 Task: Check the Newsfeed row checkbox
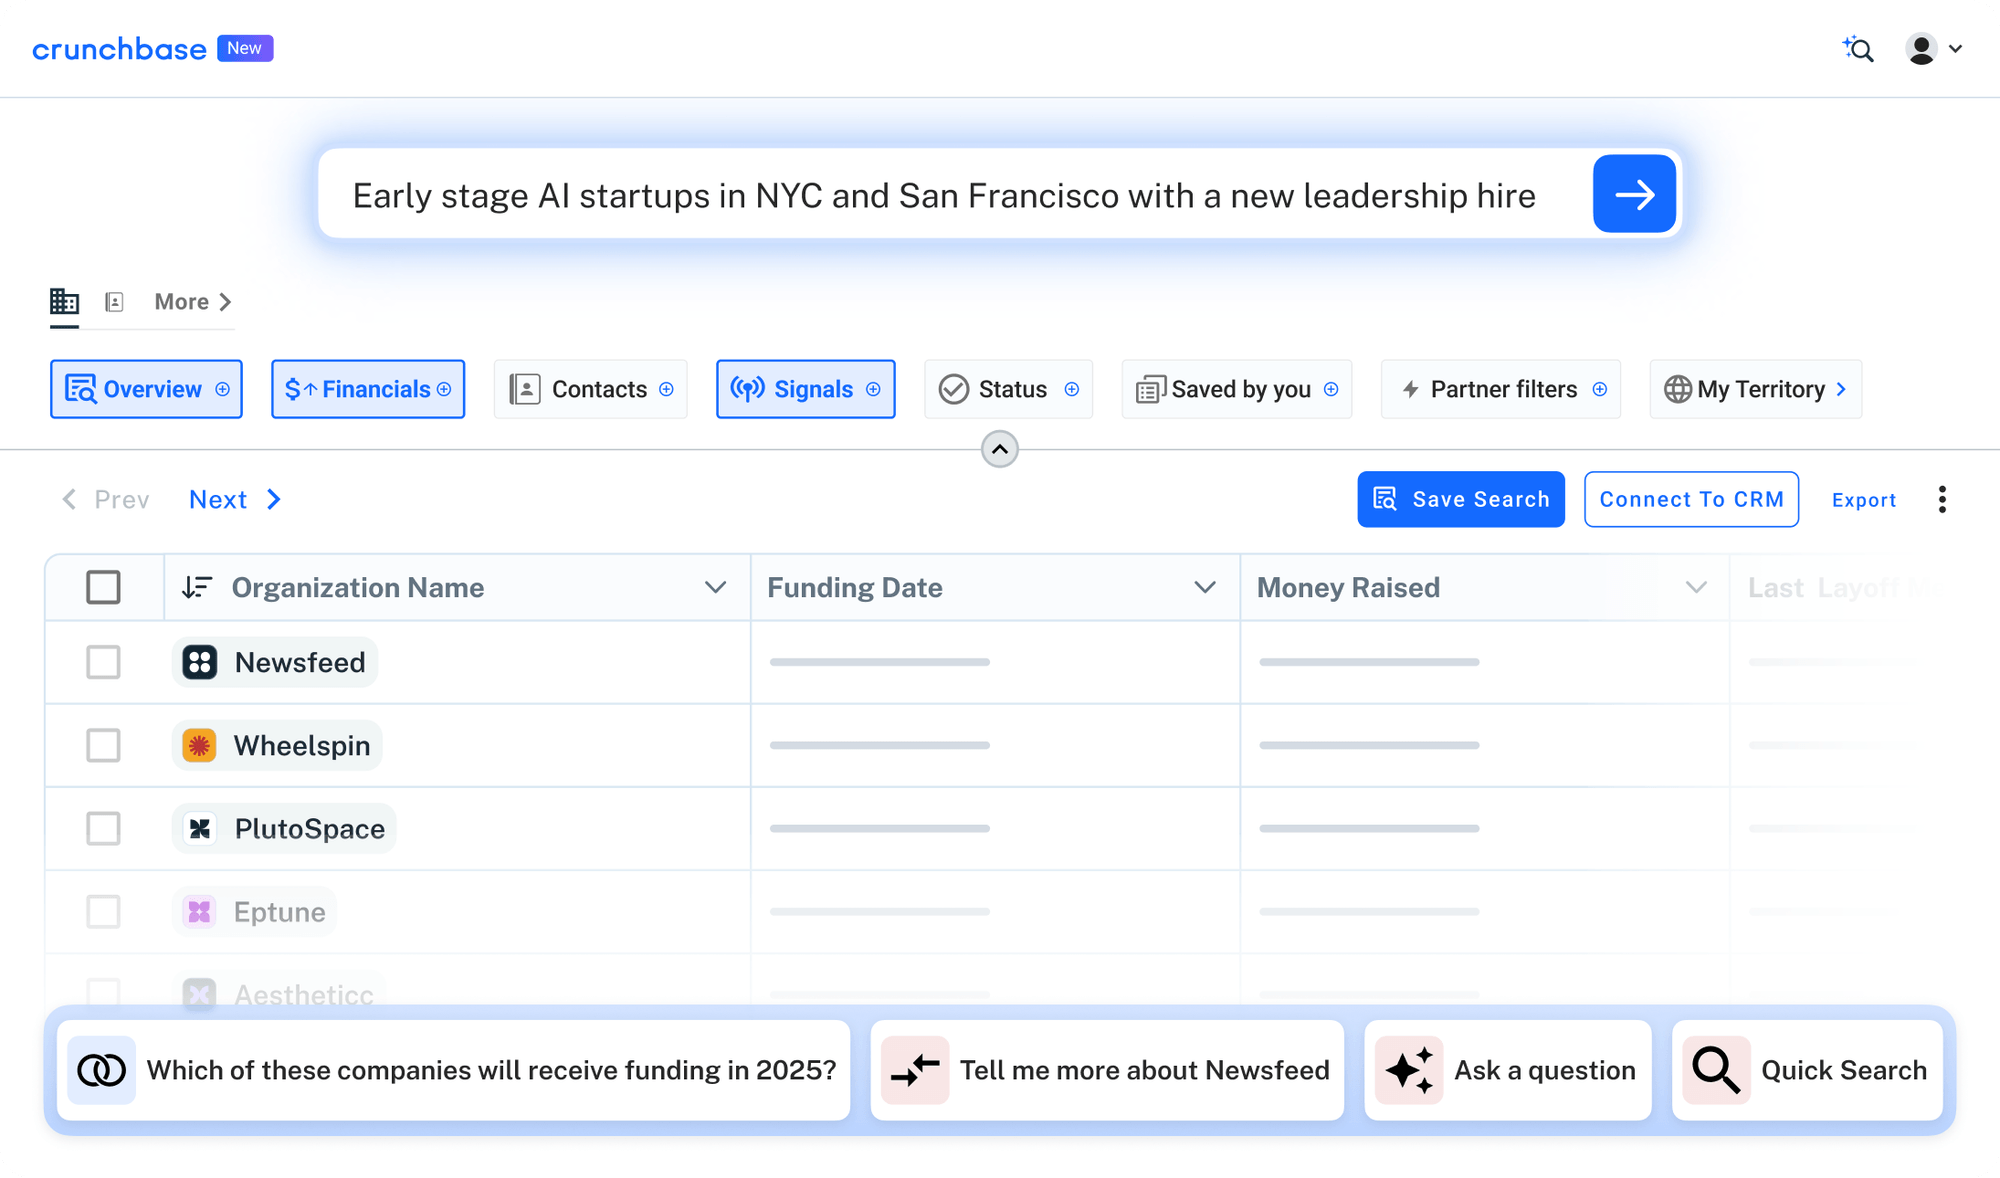pos(104,662)
